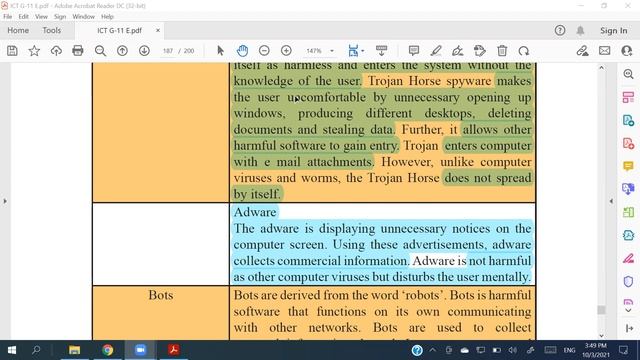Open File Explorer from taskbar

(74, 350)
